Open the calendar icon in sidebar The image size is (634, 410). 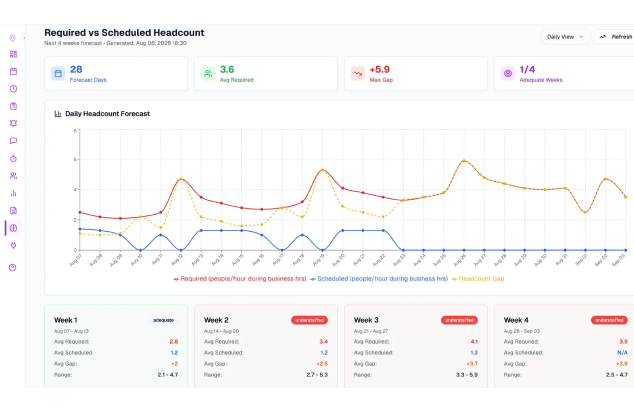pyautogui.click(x=13, y=72)
